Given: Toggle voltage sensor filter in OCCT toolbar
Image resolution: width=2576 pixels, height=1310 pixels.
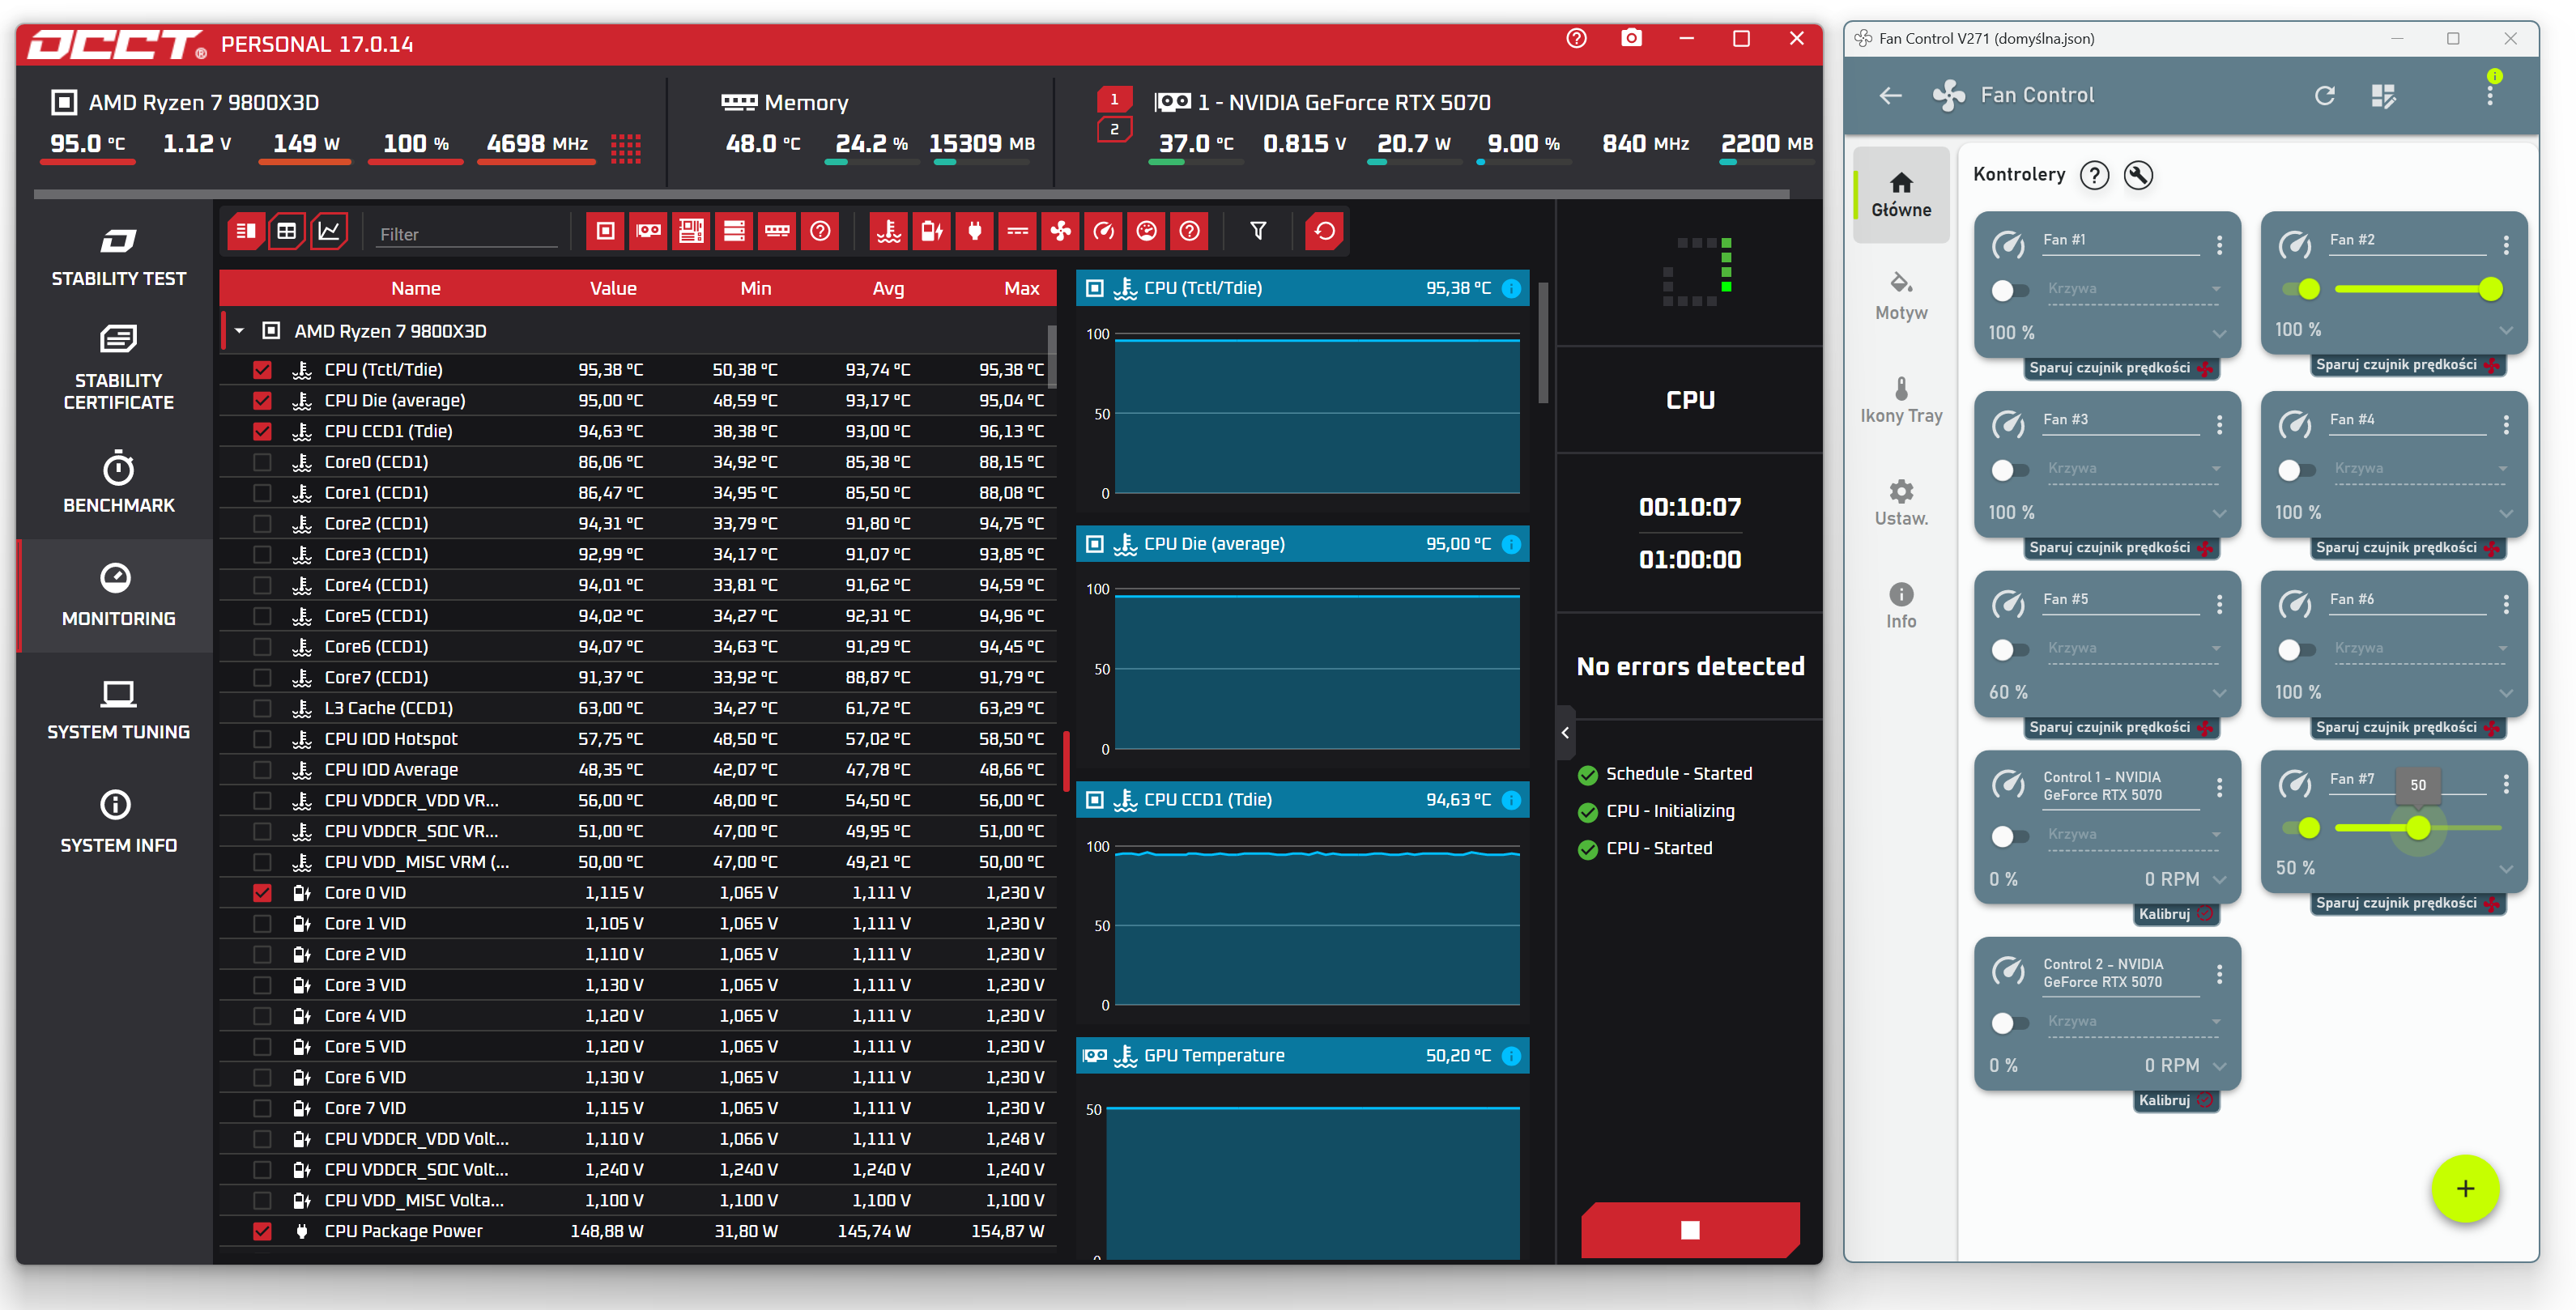Looking at the screenshot, I should click(931, 232).
